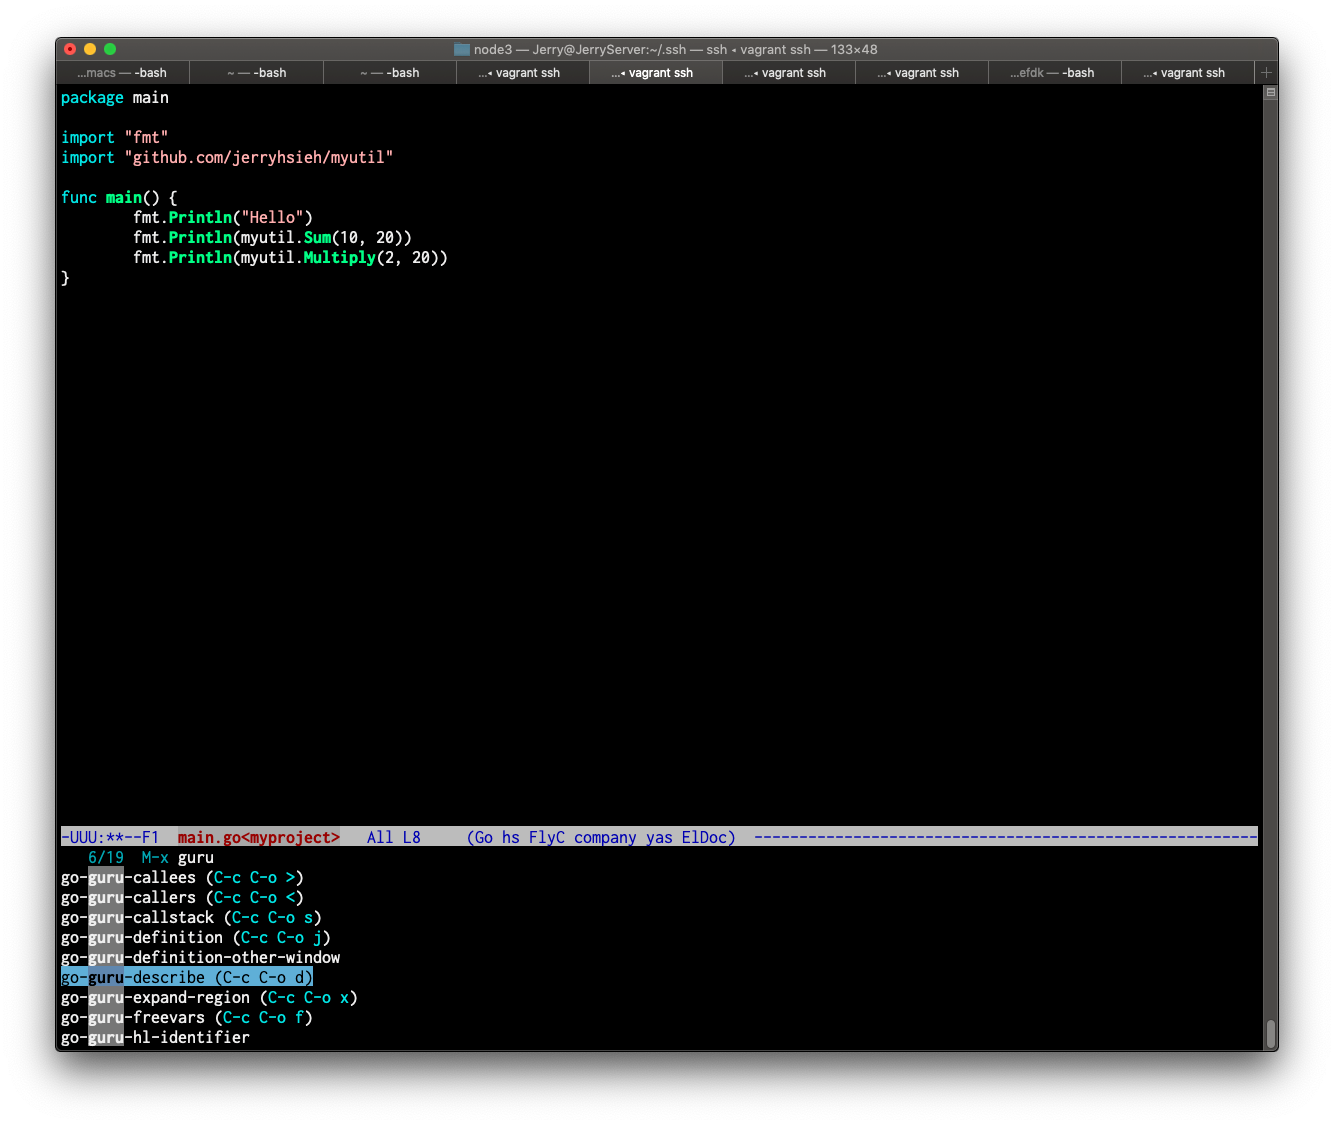The width and height of the screenshot is (1334, 1125).
Task: Open the hs mode-line menu
Action: pyautogui.click(x=510, y=837)
